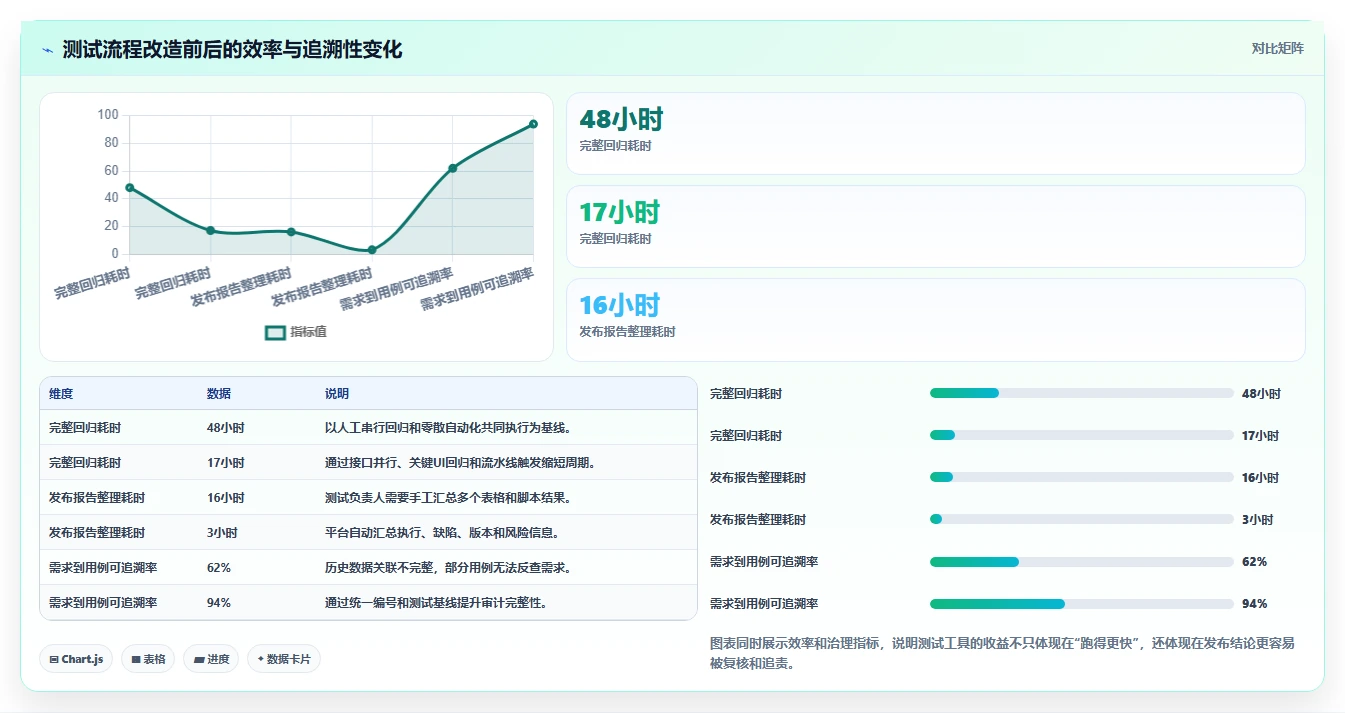Click the progress bar showing 94%
This screenshot has height=713, width=1345.
[1082, 604]
